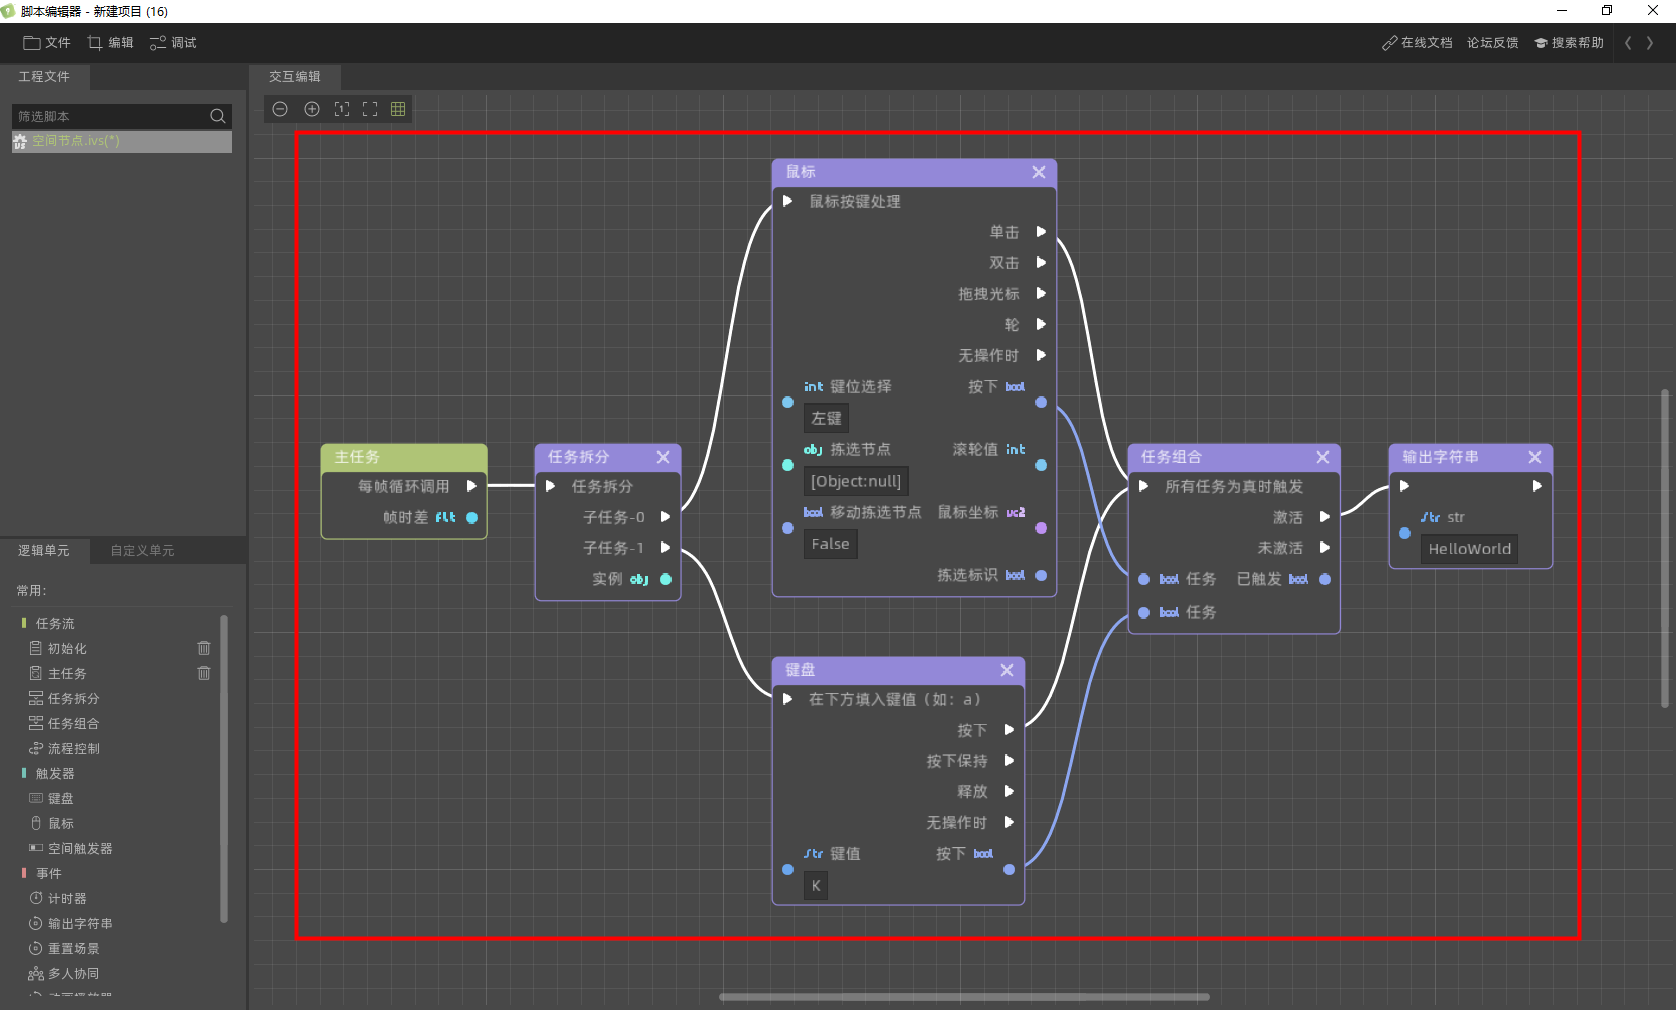Switch to the 交互编辑 tab
The width and height of the screenshot is (1676, 1010).
295,76
